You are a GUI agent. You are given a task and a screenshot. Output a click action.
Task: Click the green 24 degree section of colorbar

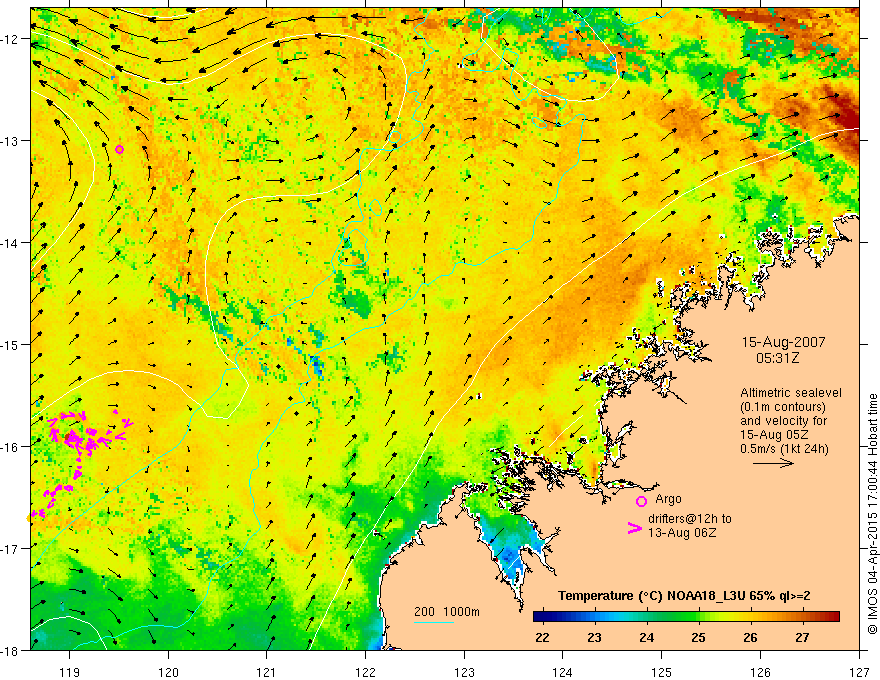pyautogui.click(x=647, y=617)
